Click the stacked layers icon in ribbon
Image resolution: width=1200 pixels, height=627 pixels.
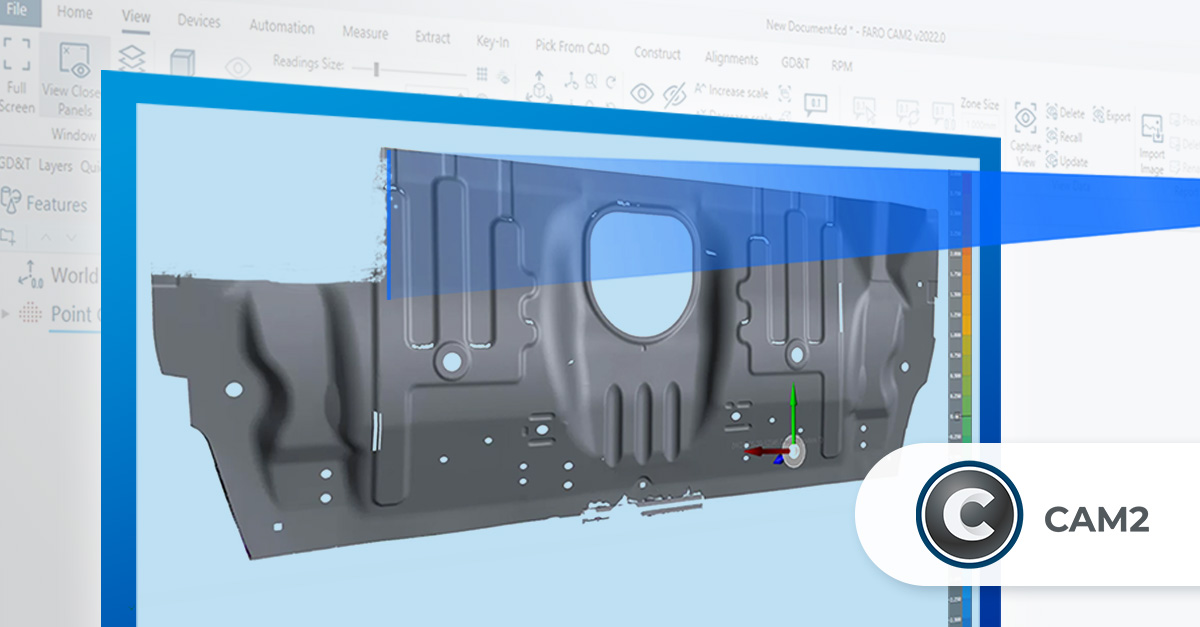(132, 58)
